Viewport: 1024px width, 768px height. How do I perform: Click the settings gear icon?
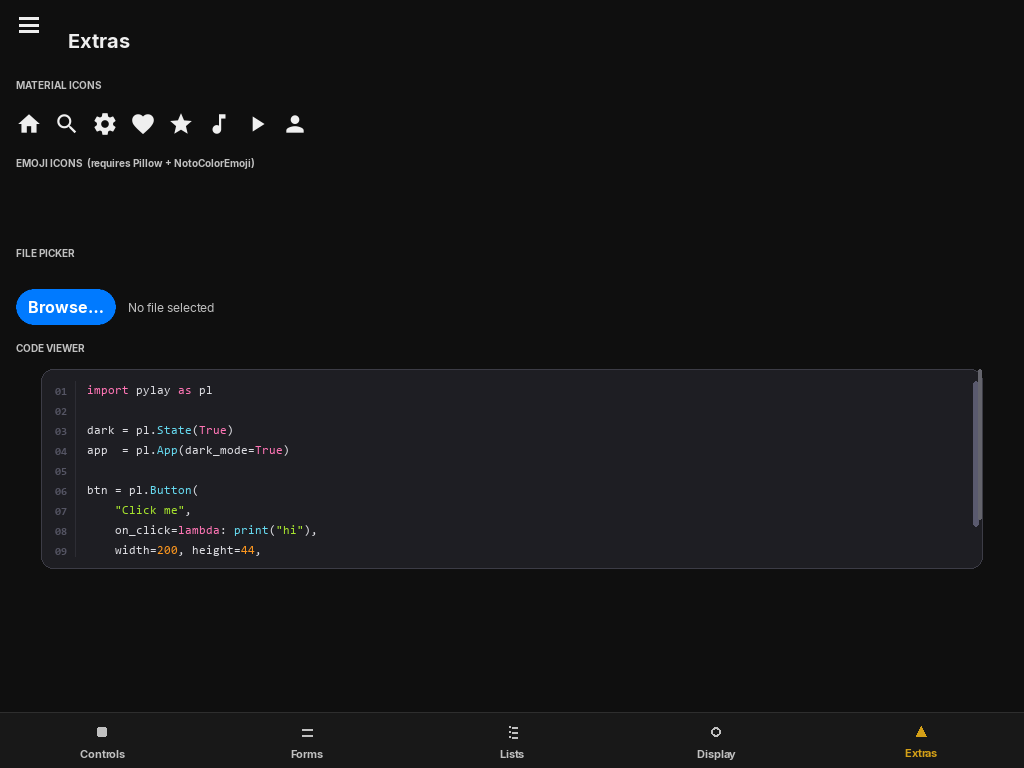104,124
